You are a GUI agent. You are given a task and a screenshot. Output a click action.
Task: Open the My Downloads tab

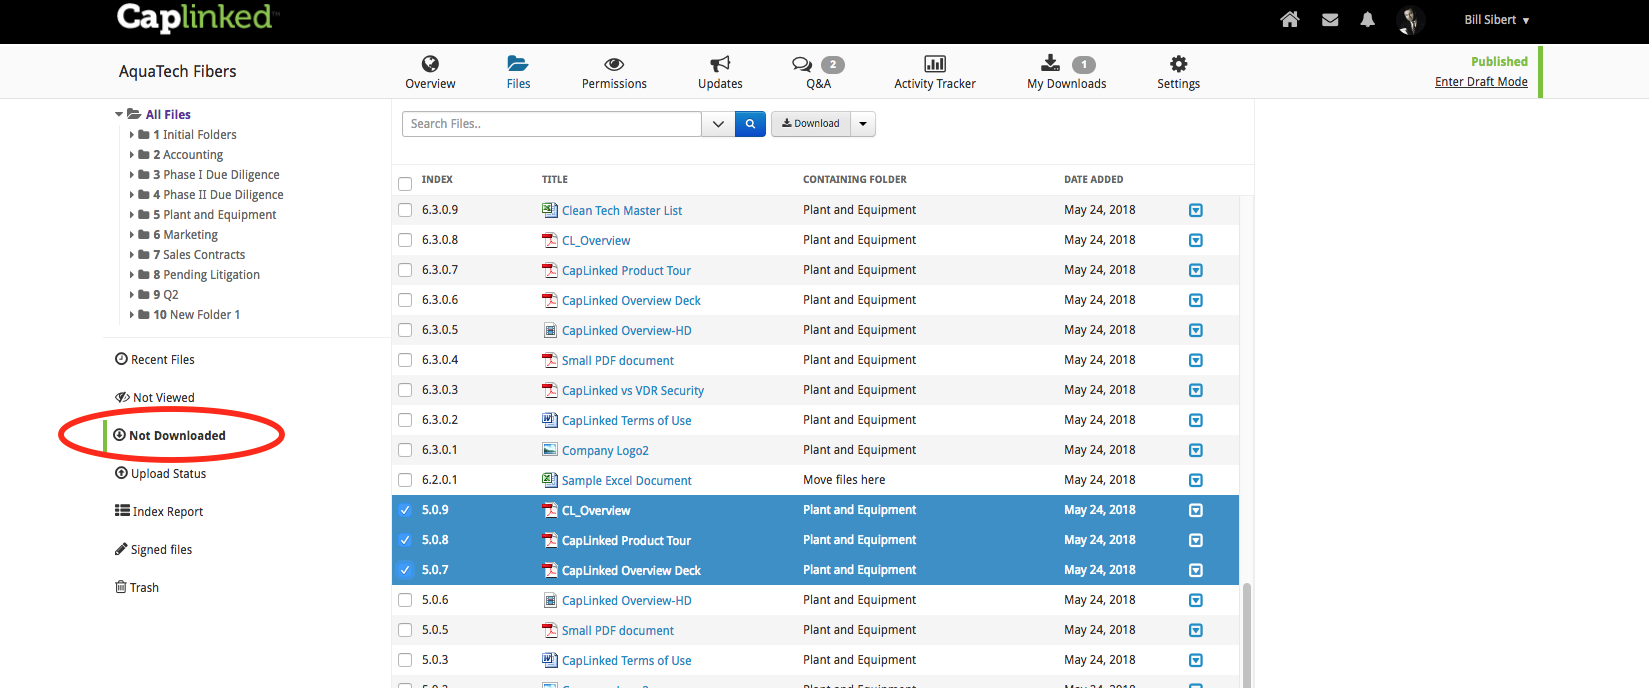[1066, 73]
